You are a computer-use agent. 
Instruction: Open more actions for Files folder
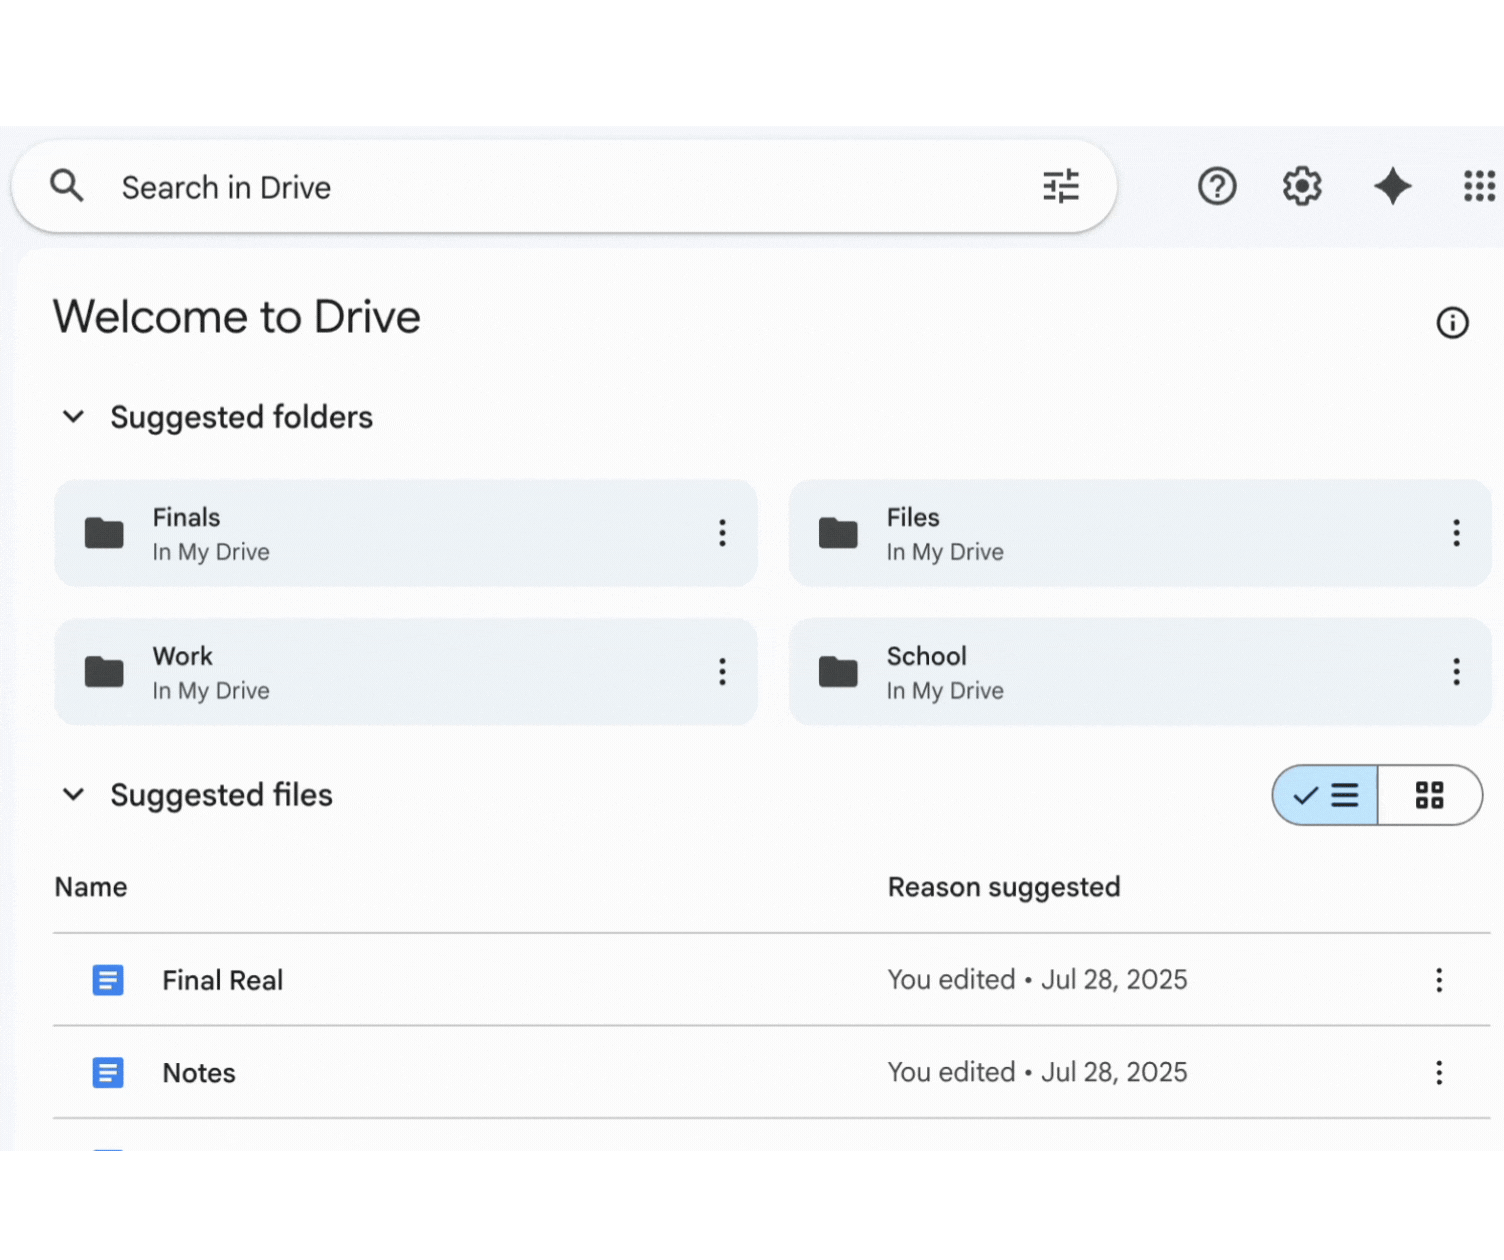pyautogui.click(x=1456, y=533)
